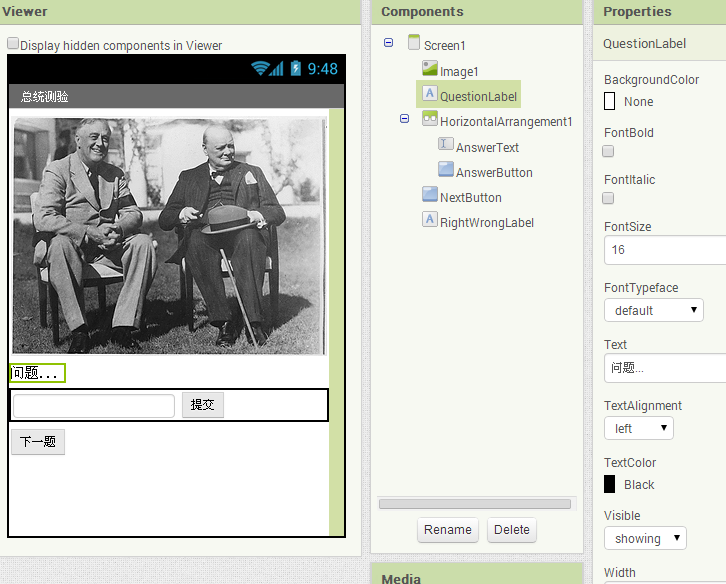This screenshot has width=726, height=584.
Task: Click the NextButton component icon
Action: (430, 195)
